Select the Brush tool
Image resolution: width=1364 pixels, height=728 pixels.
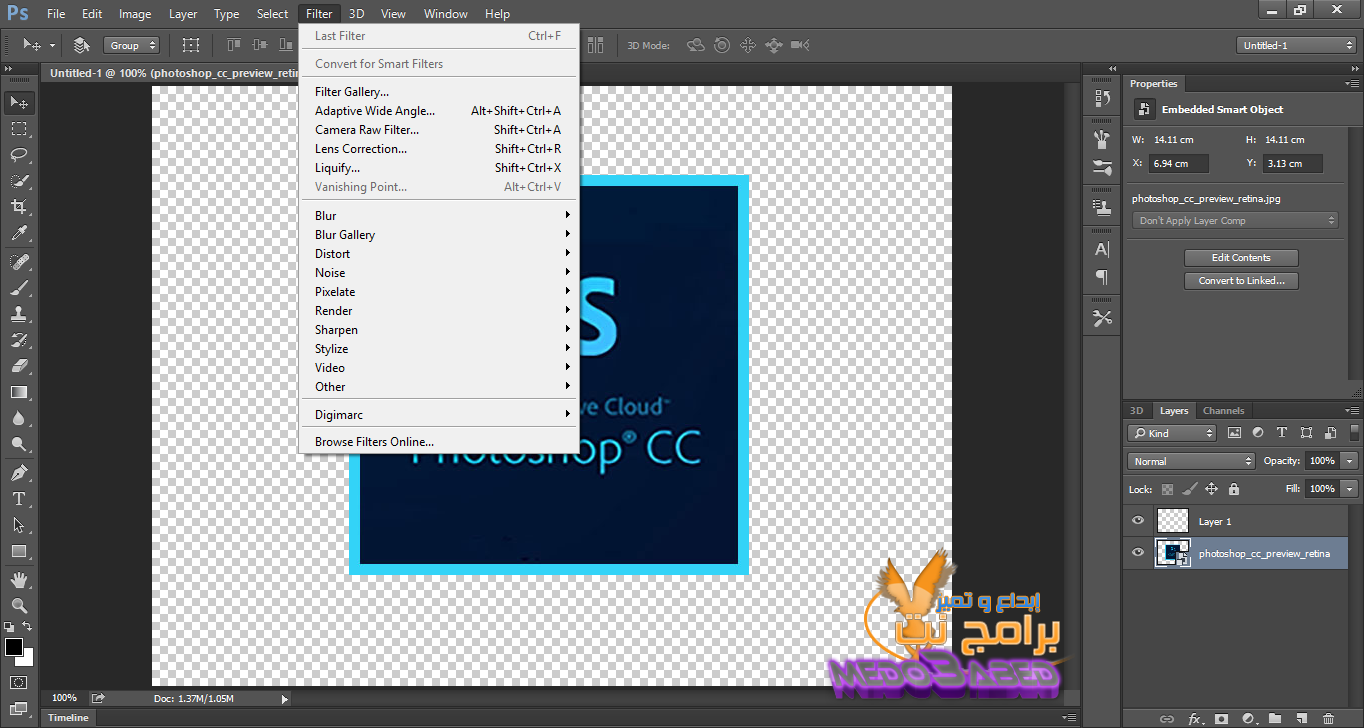(19, 288)
